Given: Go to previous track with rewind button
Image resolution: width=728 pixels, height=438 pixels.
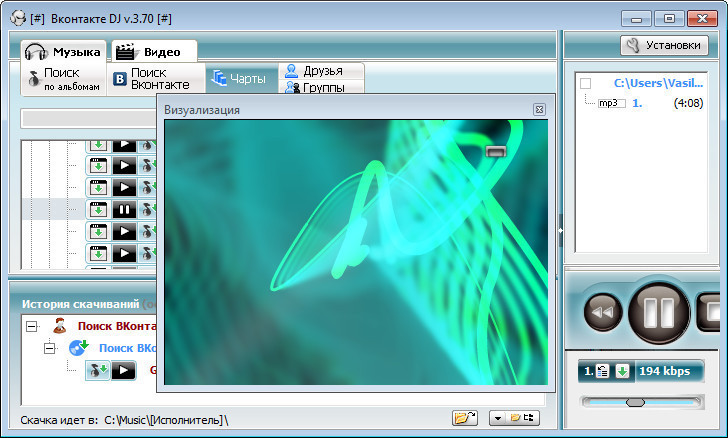Looking at the screenshot, I should [603, 312].
